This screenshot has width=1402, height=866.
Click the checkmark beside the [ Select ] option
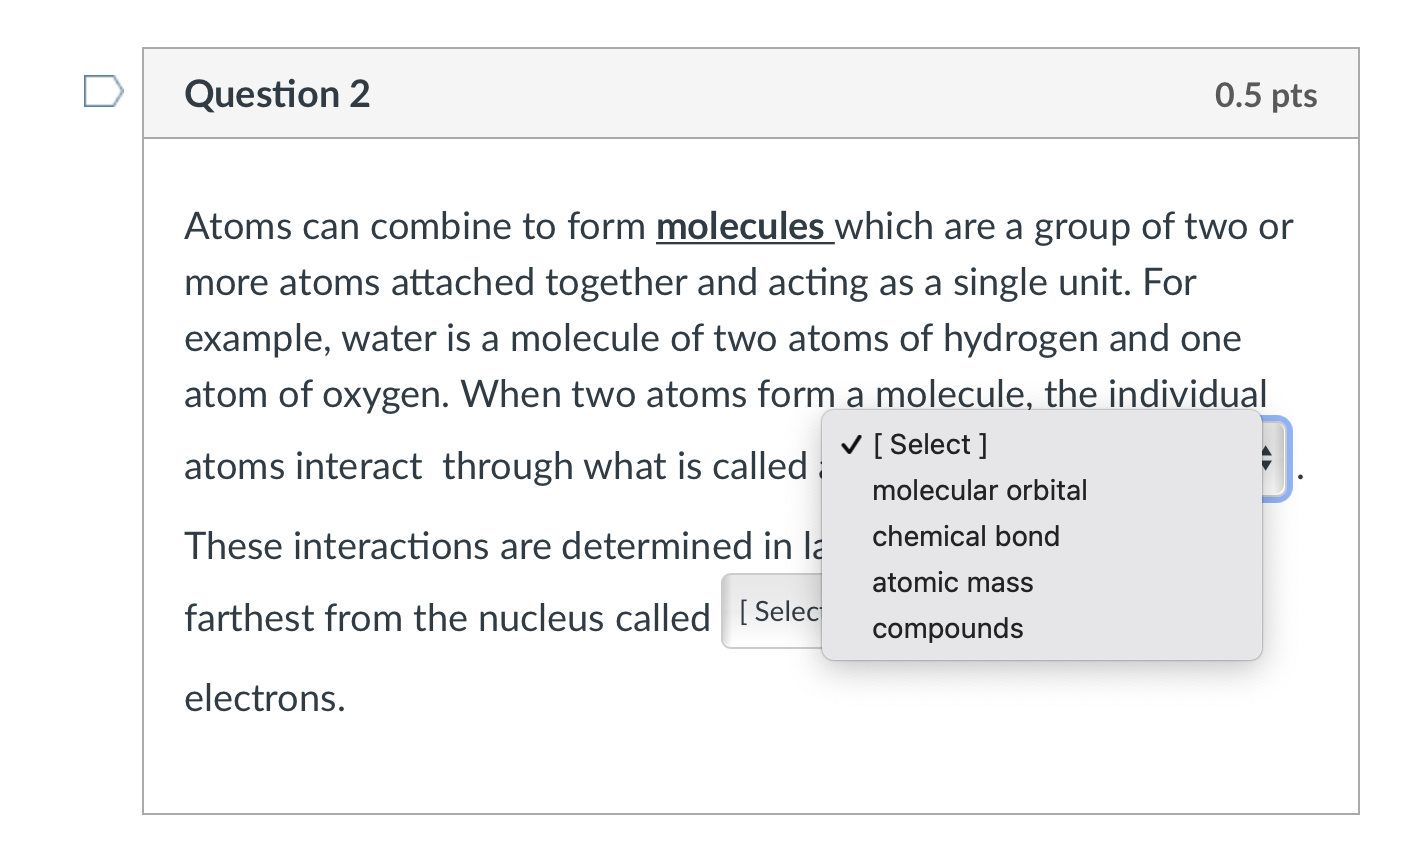(850, 445)
